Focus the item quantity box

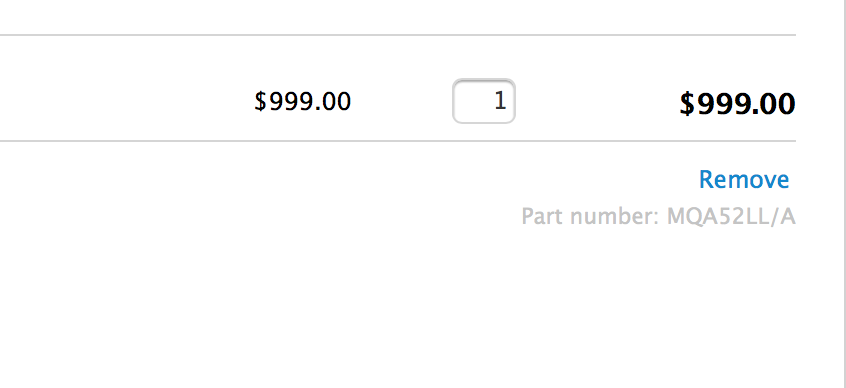click(484, 101)
